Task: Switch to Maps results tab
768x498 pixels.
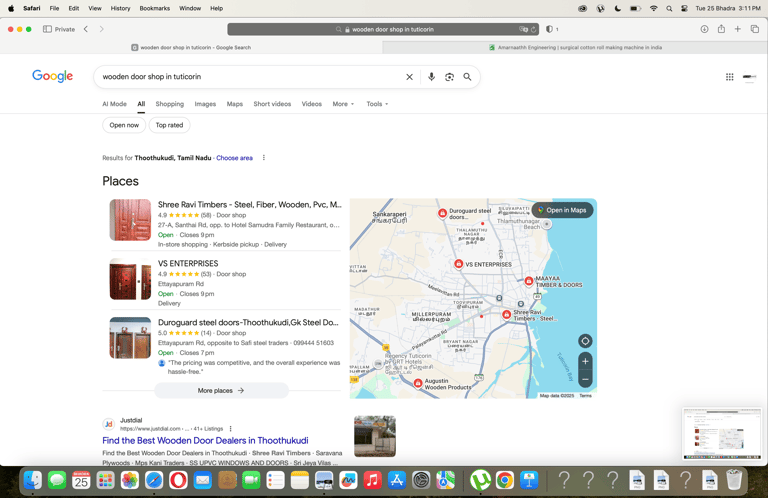Action: [235, 104]
